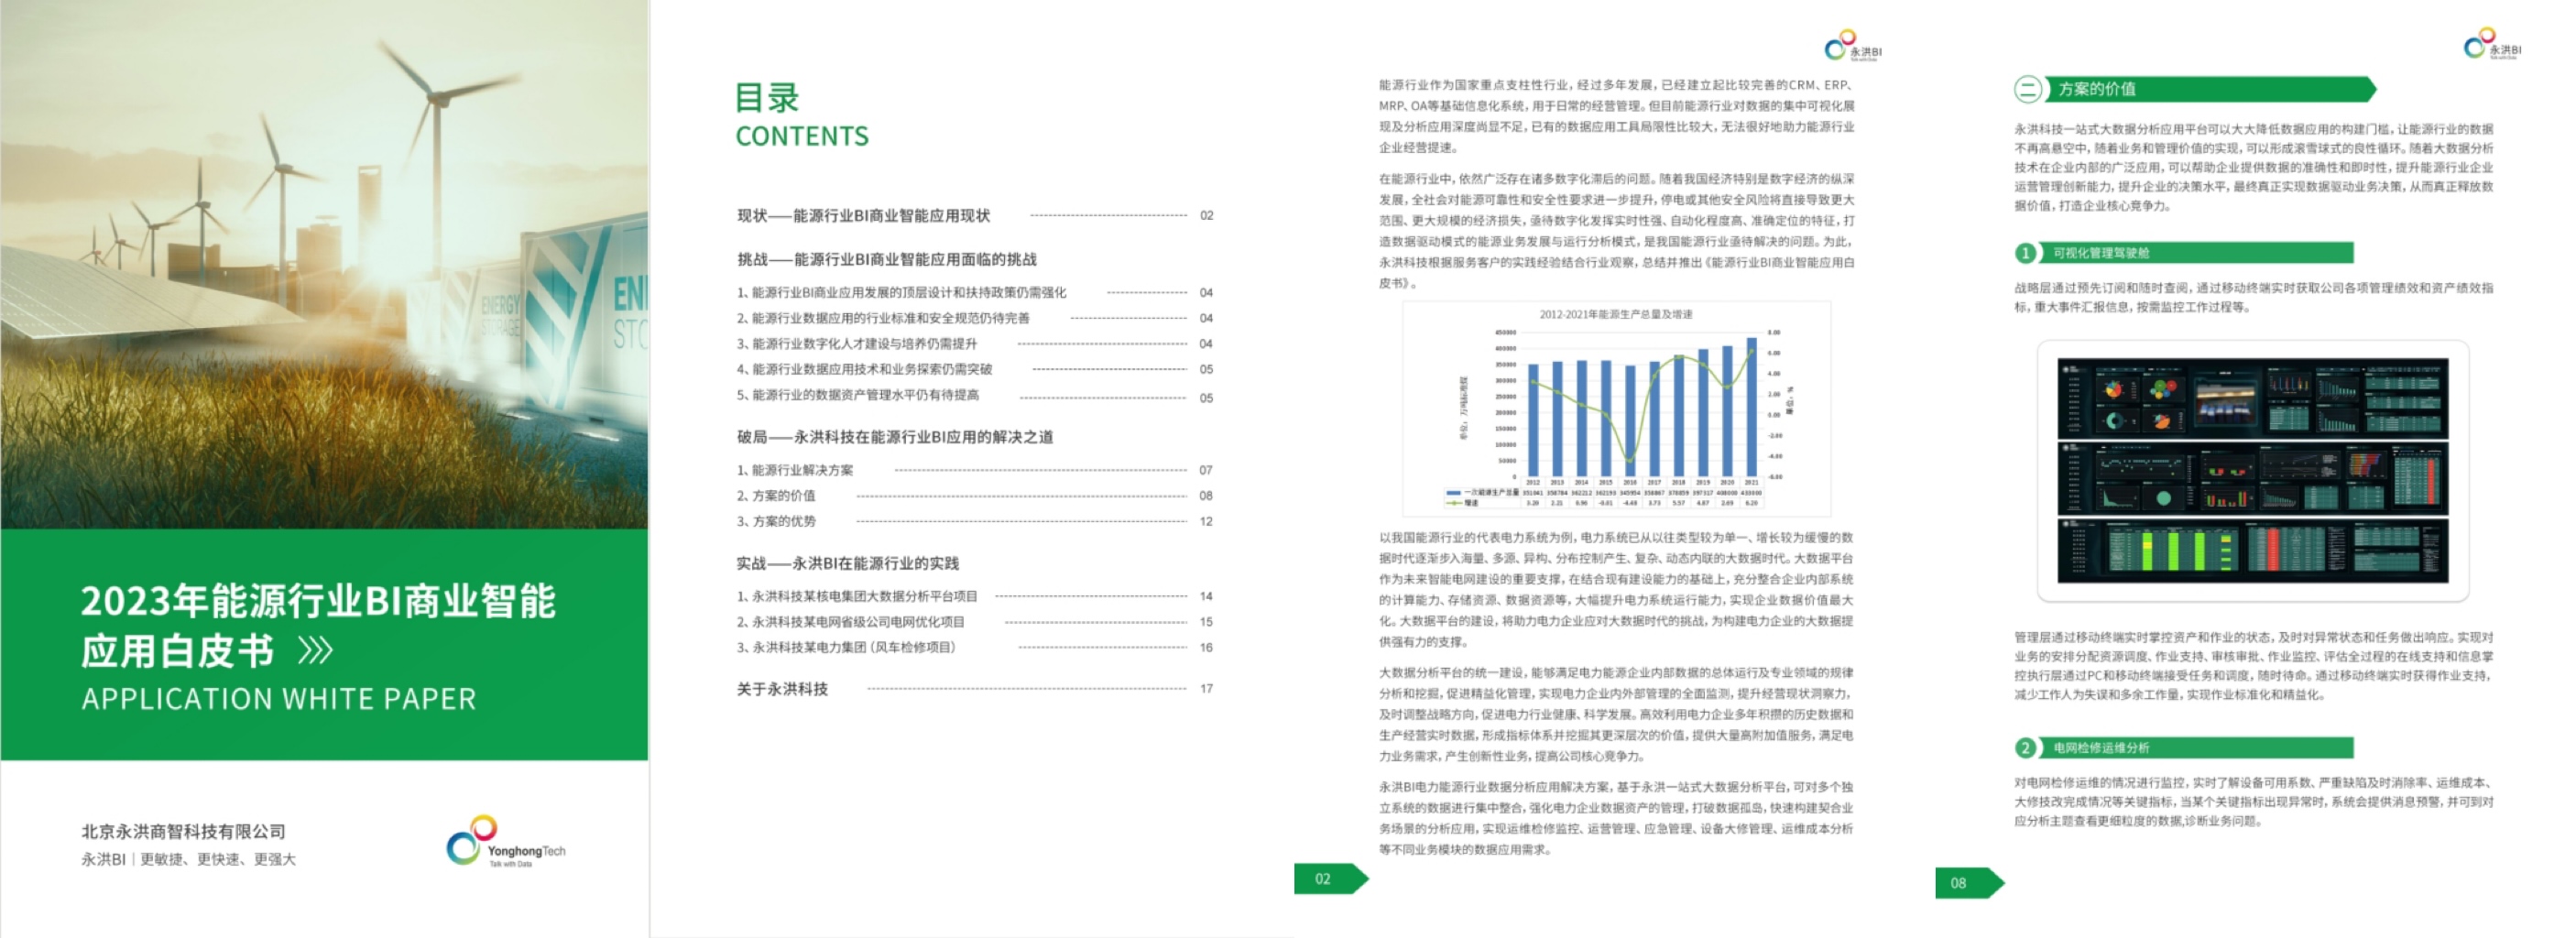2576x938 pixels.
Task: Select the wind turbine cover photo
Action: point(324,264)
